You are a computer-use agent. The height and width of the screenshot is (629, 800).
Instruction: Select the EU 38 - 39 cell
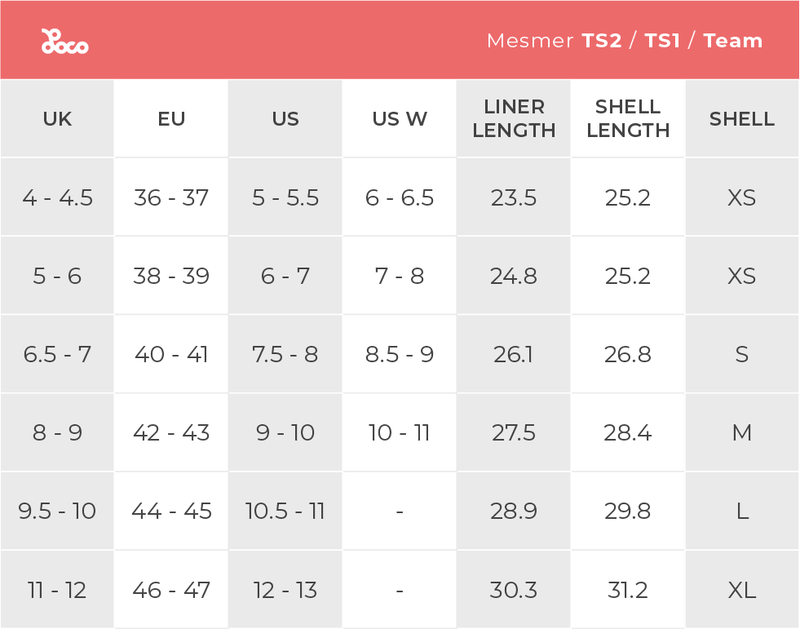tap(171, 276)
